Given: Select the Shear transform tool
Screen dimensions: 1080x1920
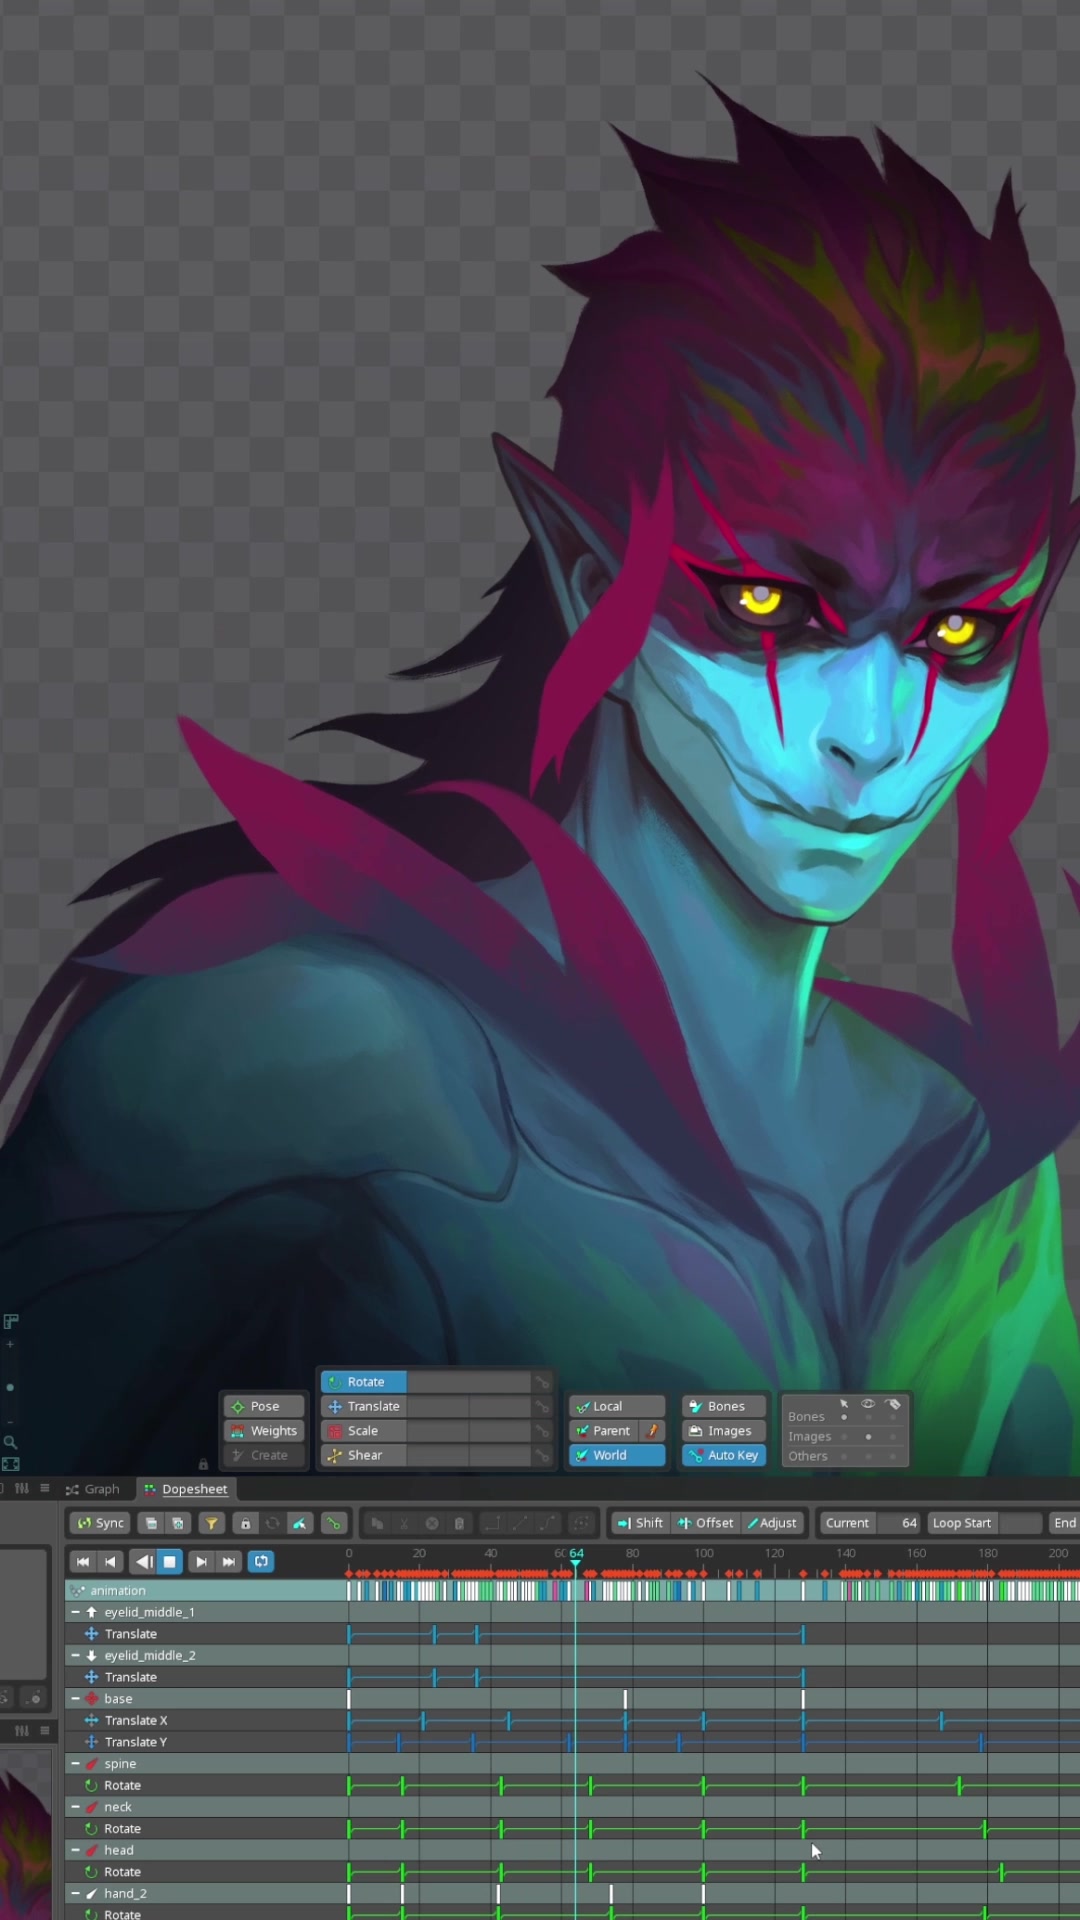Looking at the screenshot, I should click(364, 1455).
